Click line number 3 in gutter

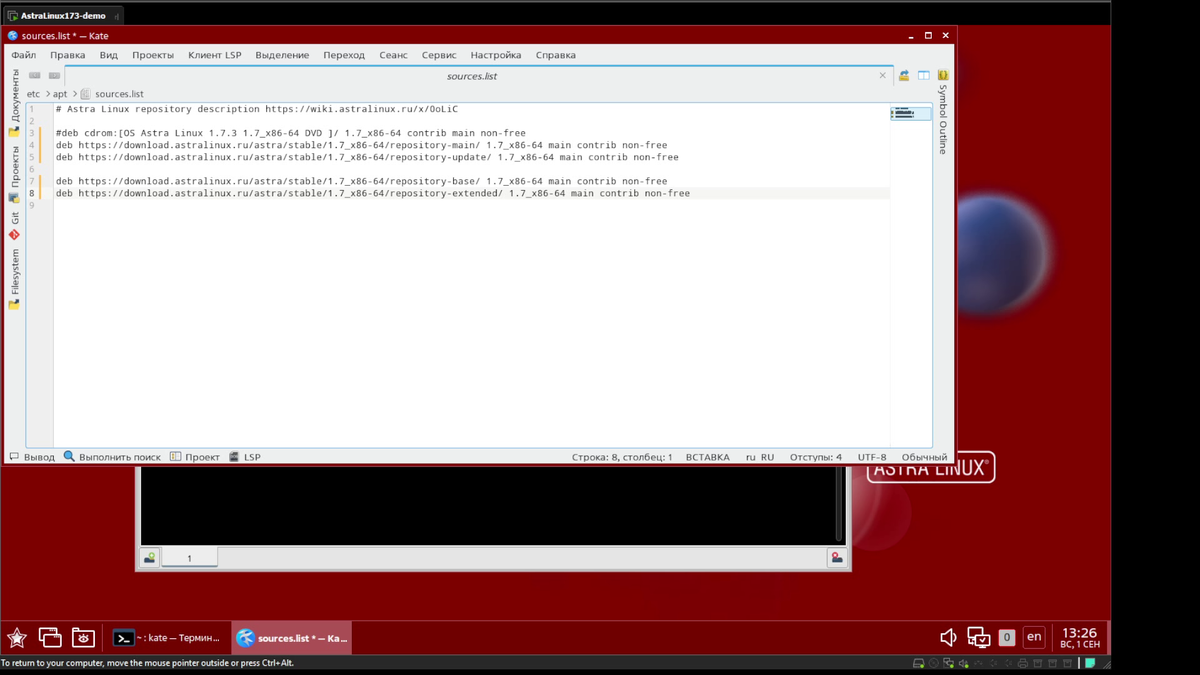coord(32,133)
